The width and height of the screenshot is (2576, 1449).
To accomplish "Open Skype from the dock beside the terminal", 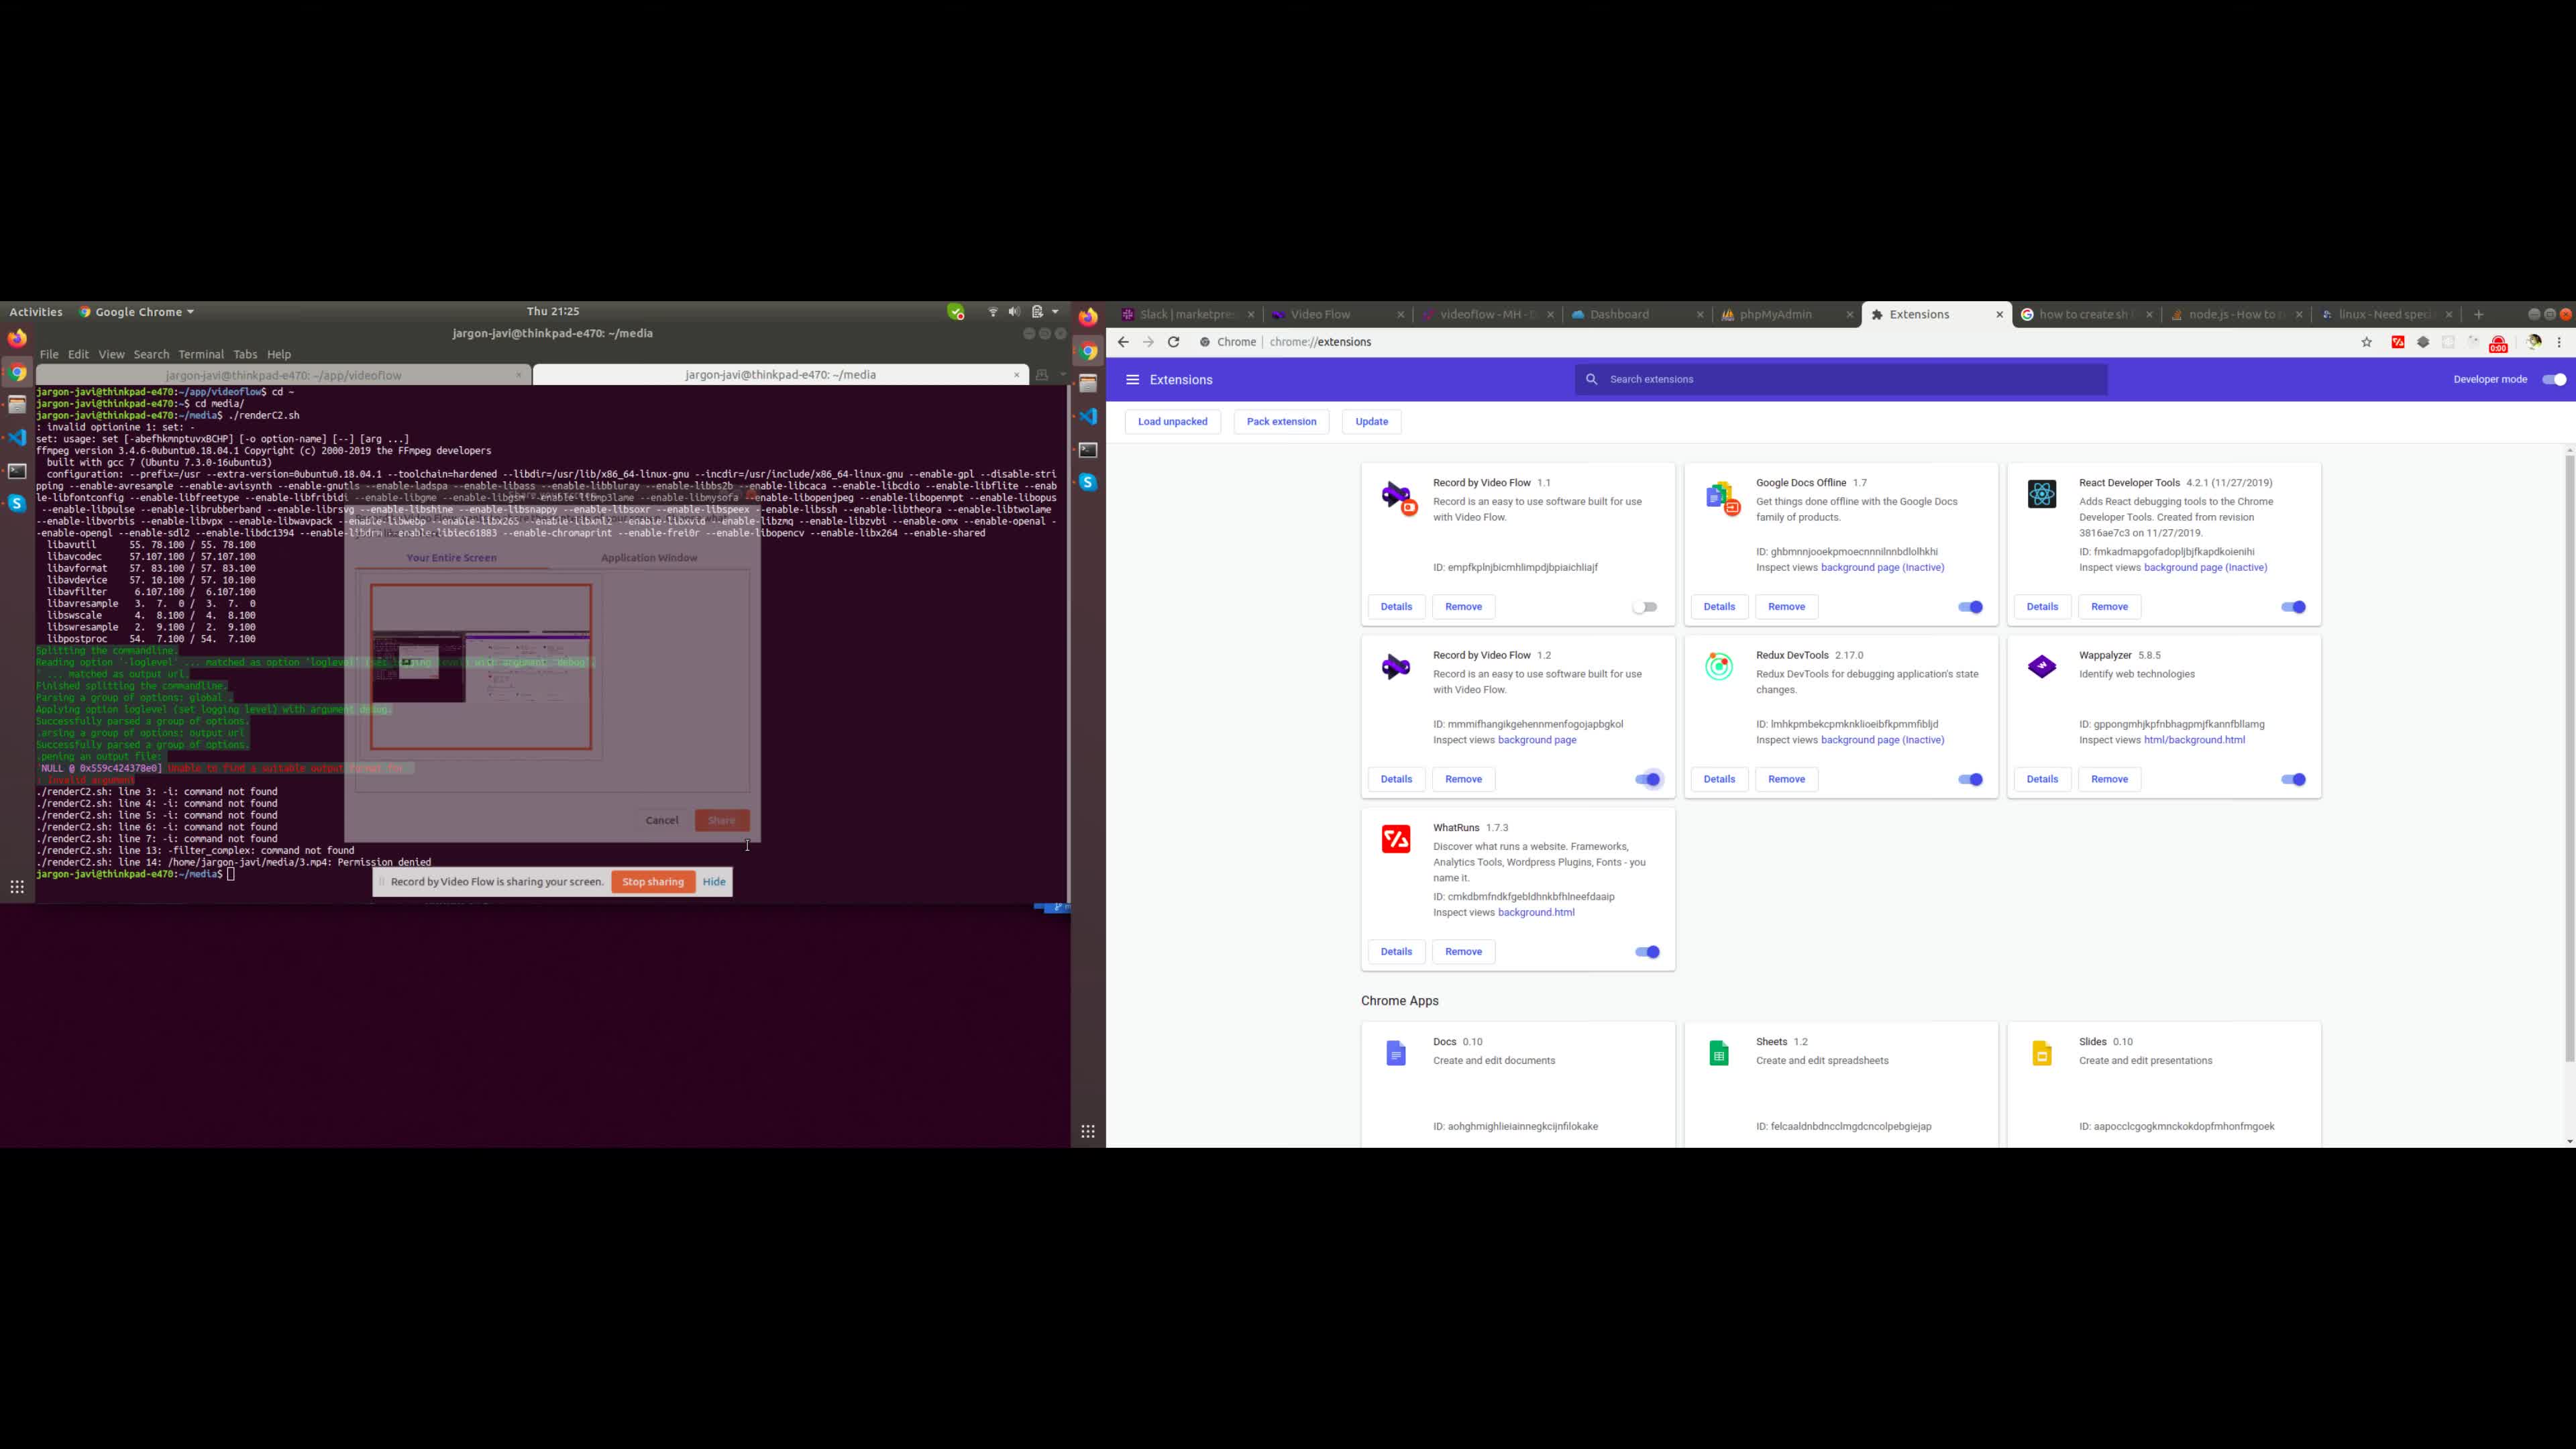I will coord(17,503).
